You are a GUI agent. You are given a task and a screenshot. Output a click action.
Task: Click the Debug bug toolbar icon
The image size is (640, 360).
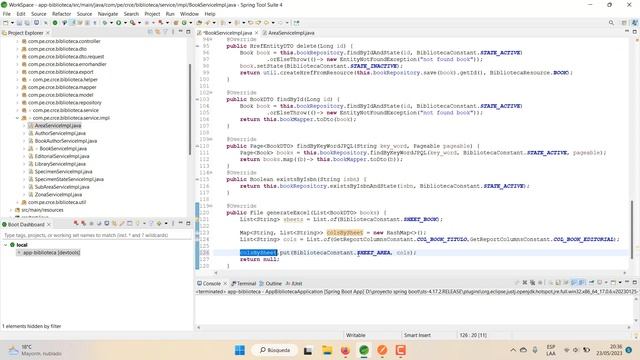pos(105,23)
